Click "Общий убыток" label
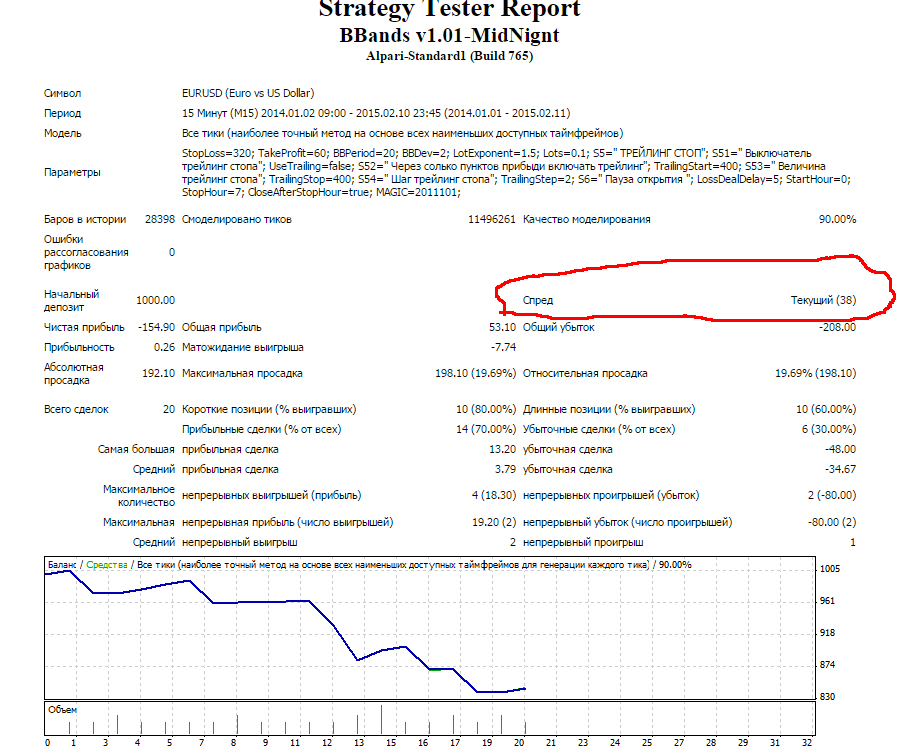The image size is (898, 754). (558, 327)
